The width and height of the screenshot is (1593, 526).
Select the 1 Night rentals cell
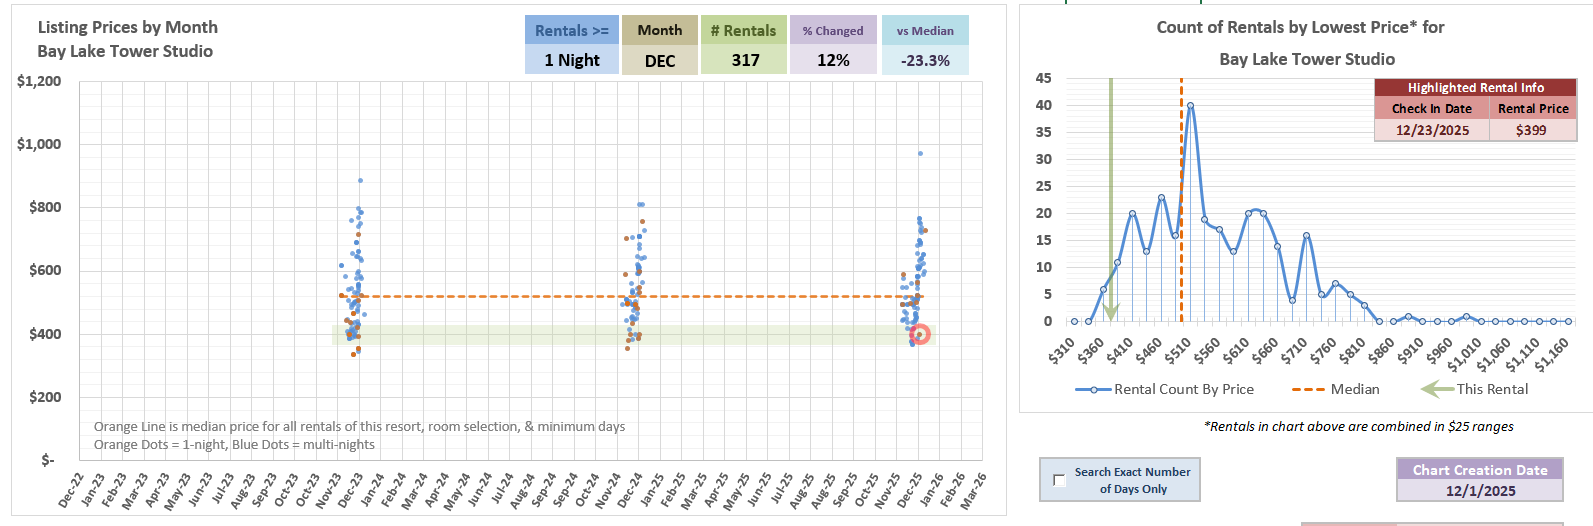pyautogui.click(x=572, y=60)
